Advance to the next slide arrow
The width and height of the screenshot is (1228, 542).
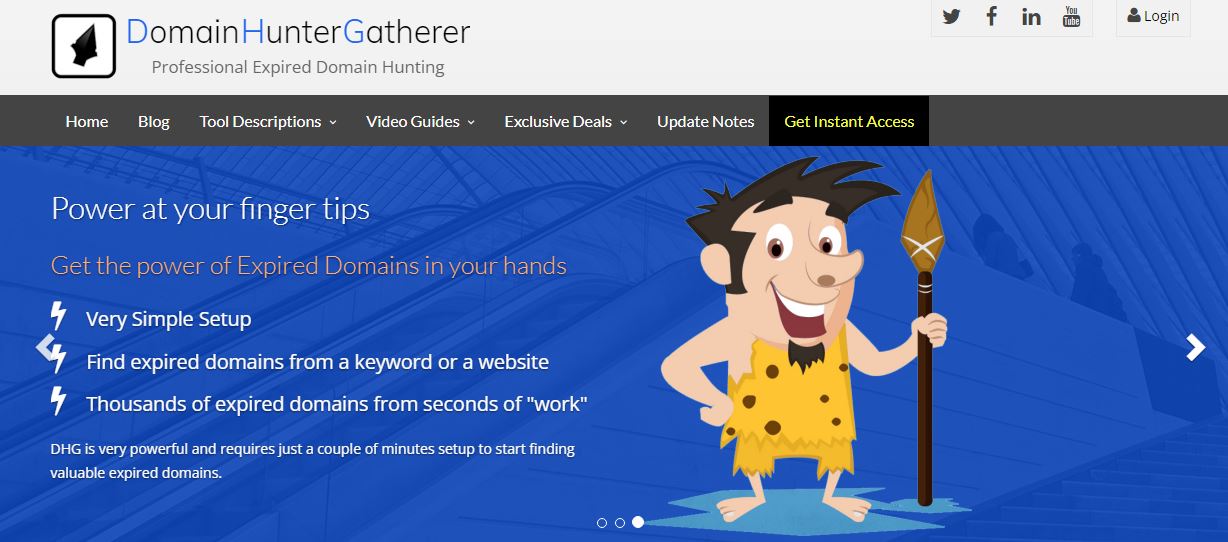click(1195, 347)
